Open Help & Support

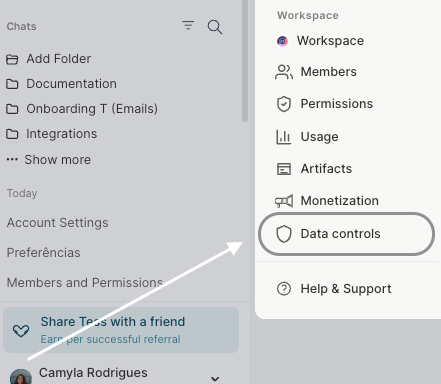tap(347, 289)
